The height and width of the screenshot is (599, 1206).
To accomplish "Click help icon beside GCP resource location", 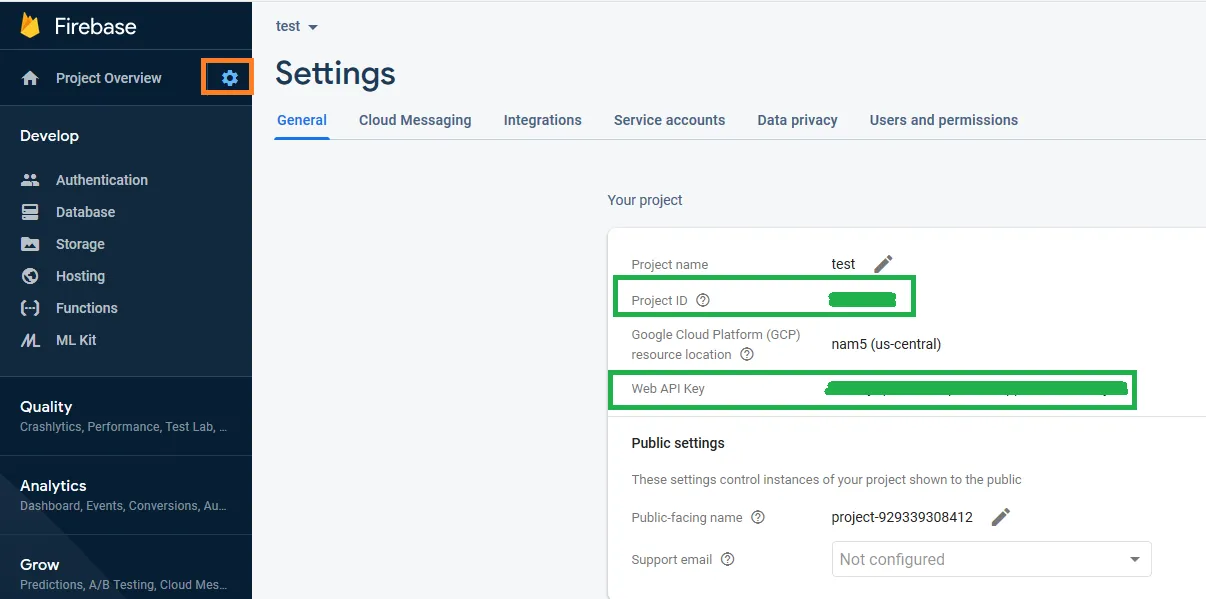I will click(747, 354).
